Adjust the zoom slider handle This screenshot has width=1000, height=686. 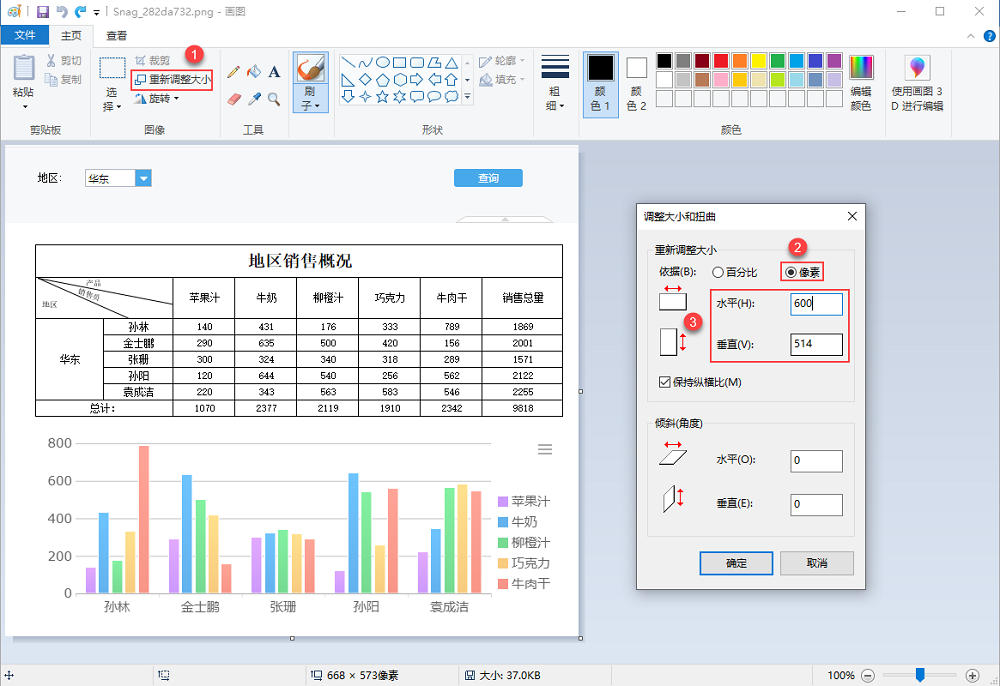(920, 675)
